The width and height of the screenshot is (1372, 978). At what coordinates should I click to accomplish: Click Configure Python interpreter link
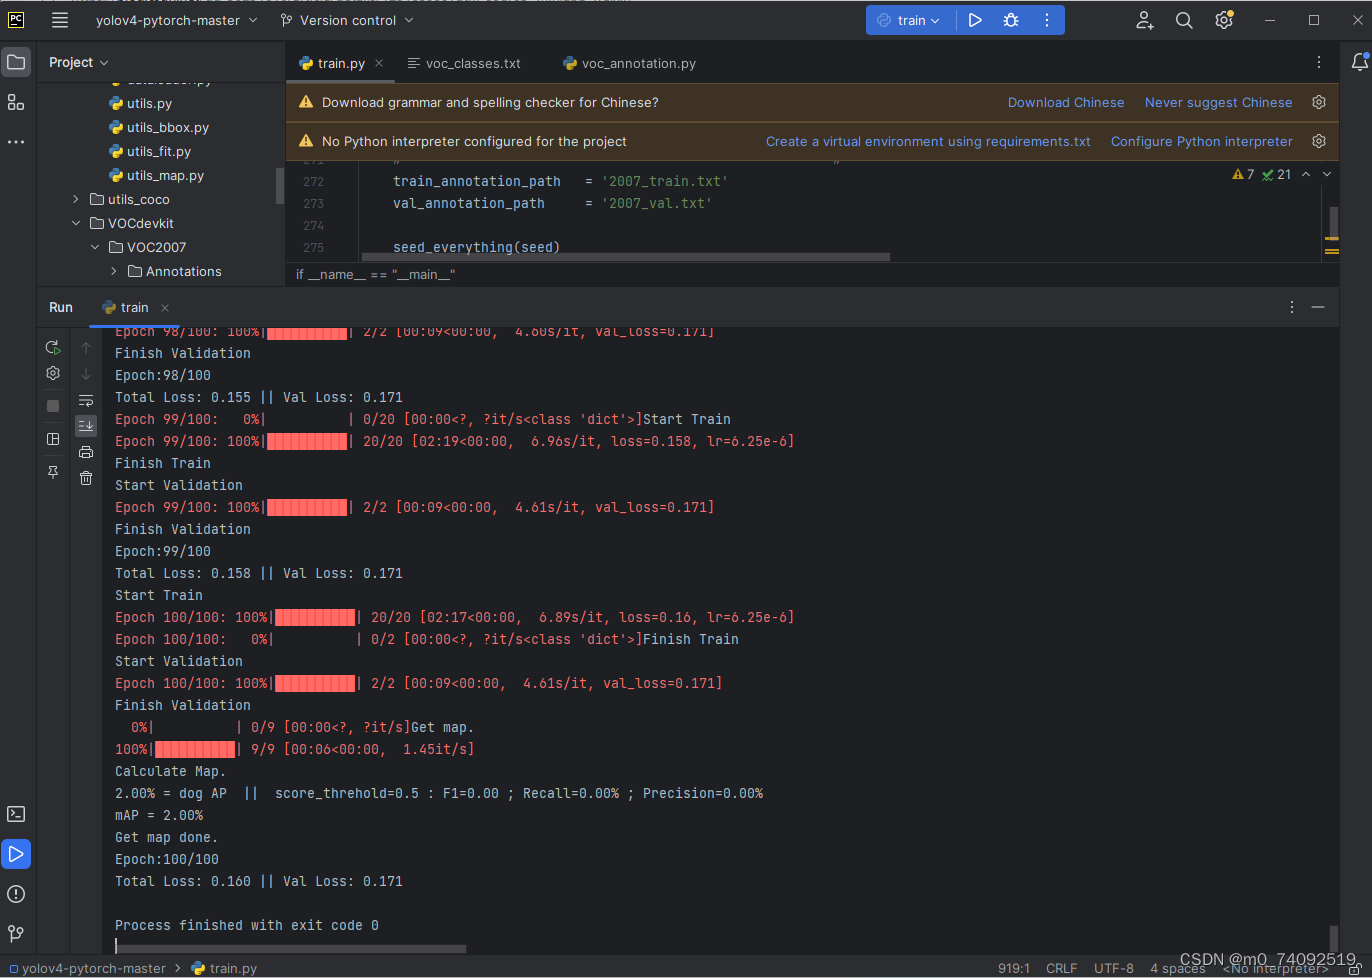[x=1202, y=141]
